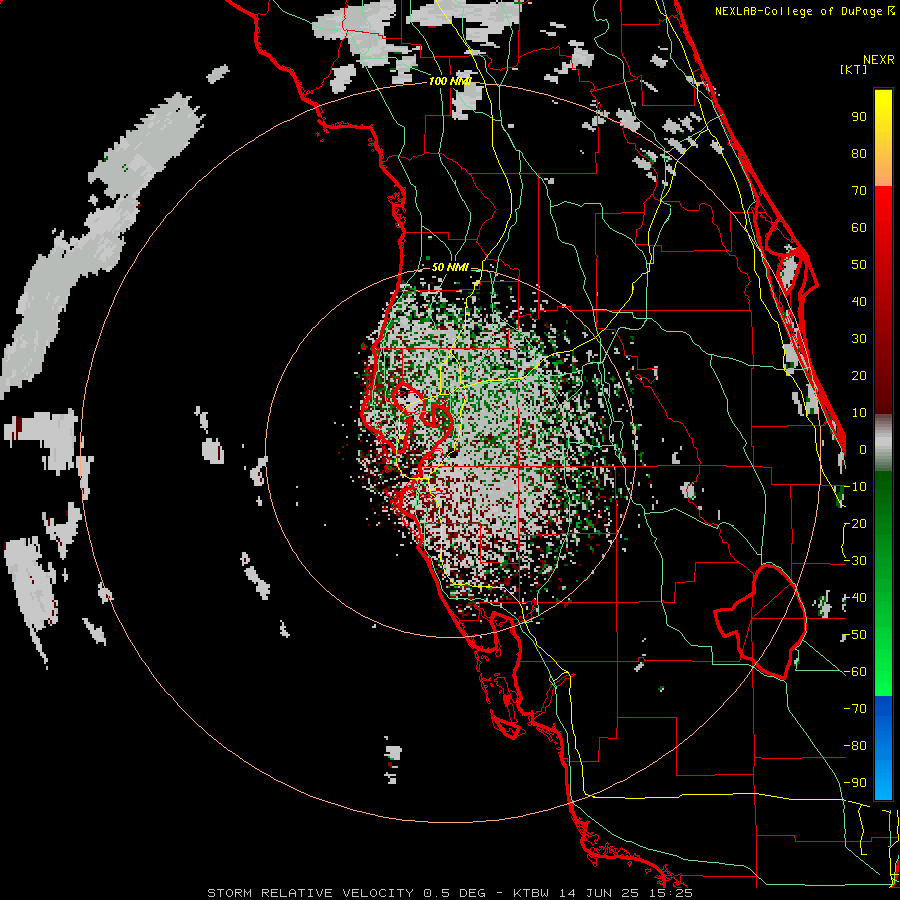Click the storm relative velocity caption at bottom

click(x=450, y=893)
